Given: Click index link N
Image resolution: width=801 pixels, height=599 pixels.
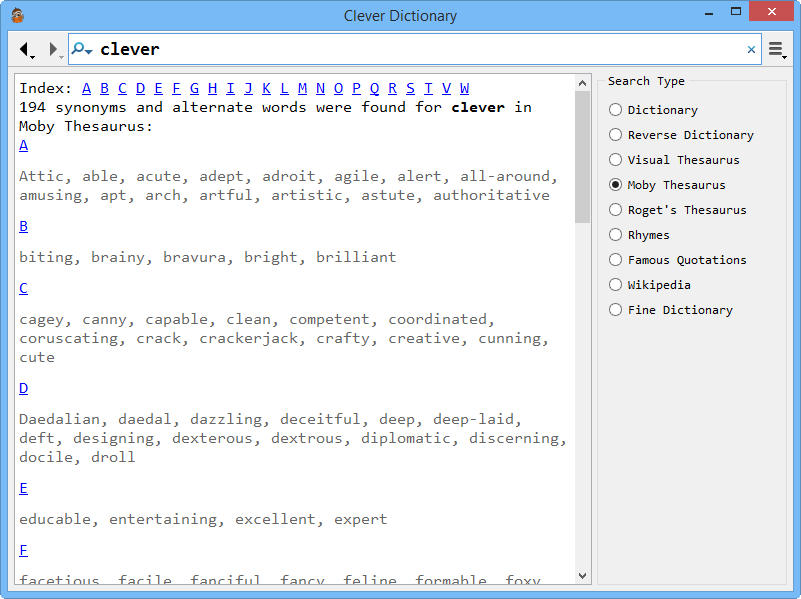Looking at the screenshot, I should (x=320, y=88).
